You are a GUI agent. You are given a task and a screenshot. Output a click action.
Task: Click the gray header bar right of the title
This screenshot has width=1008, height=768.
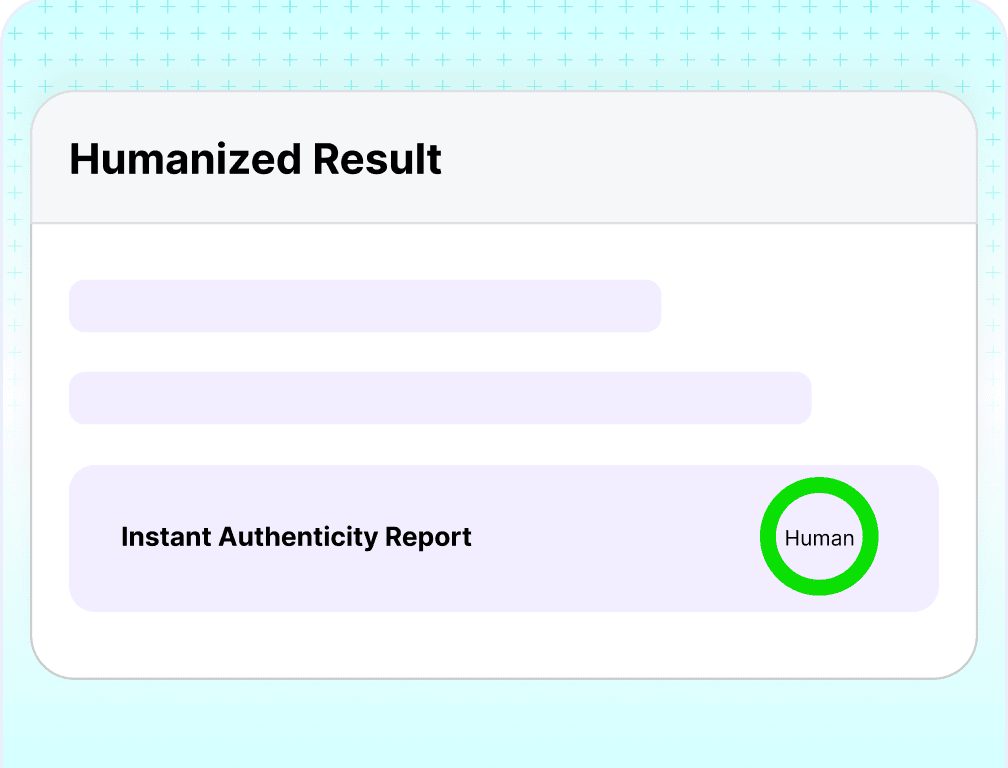pos(707,159)
